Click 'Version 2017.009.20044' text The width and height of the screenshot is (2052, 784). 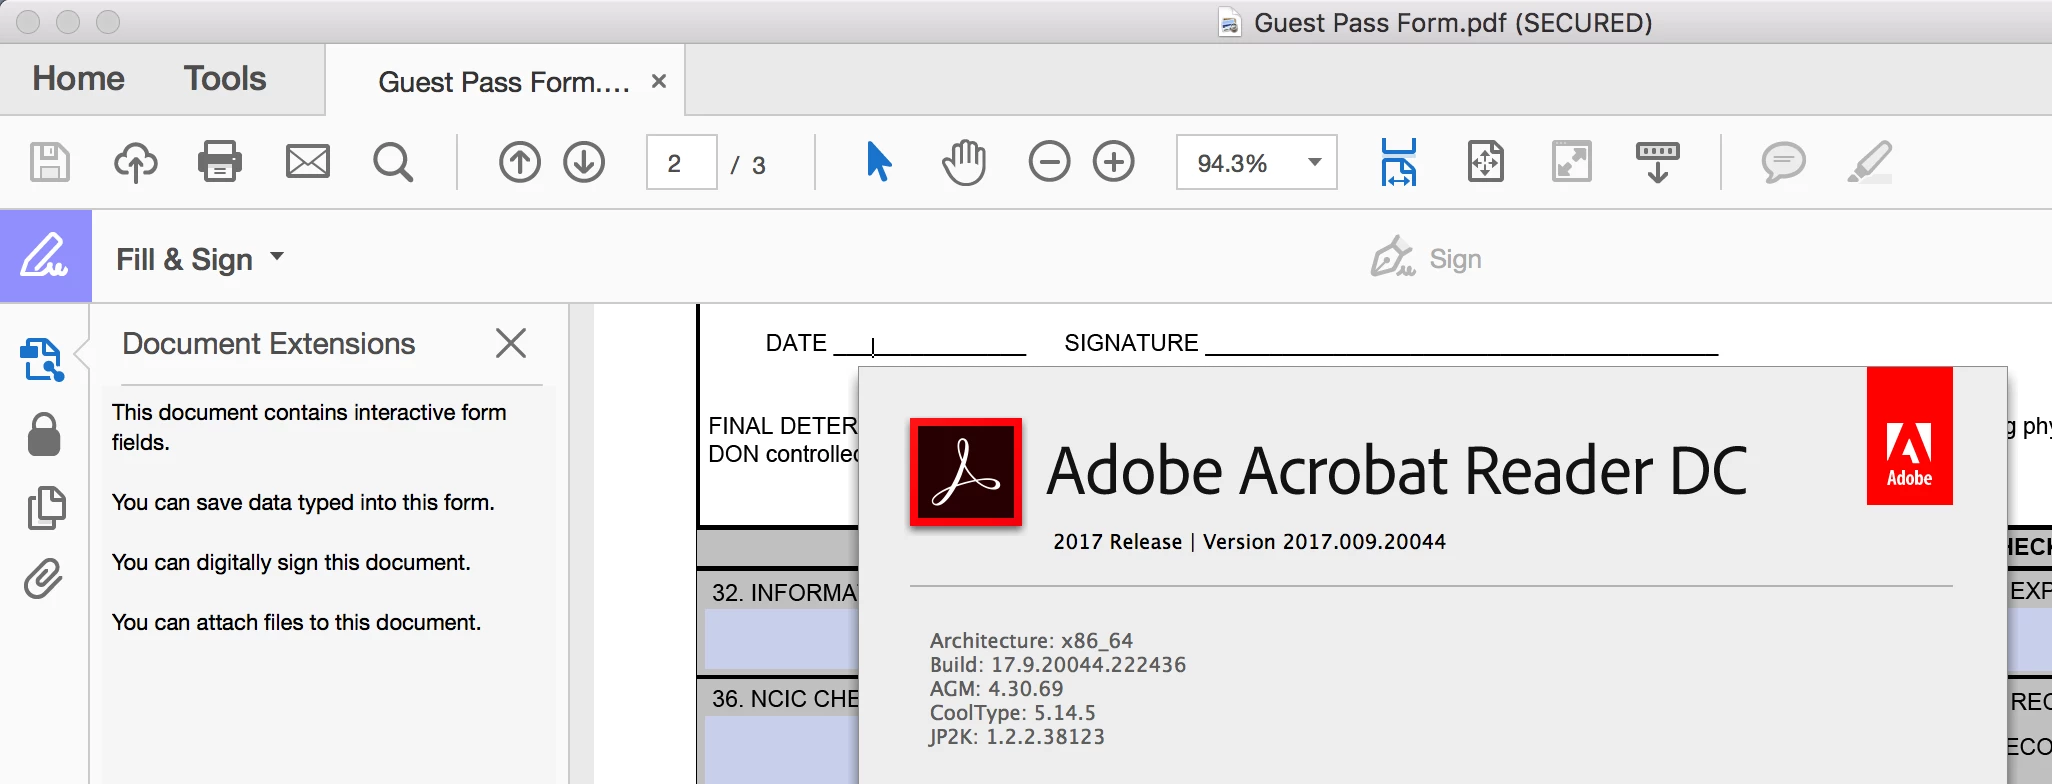(1324, 542)
